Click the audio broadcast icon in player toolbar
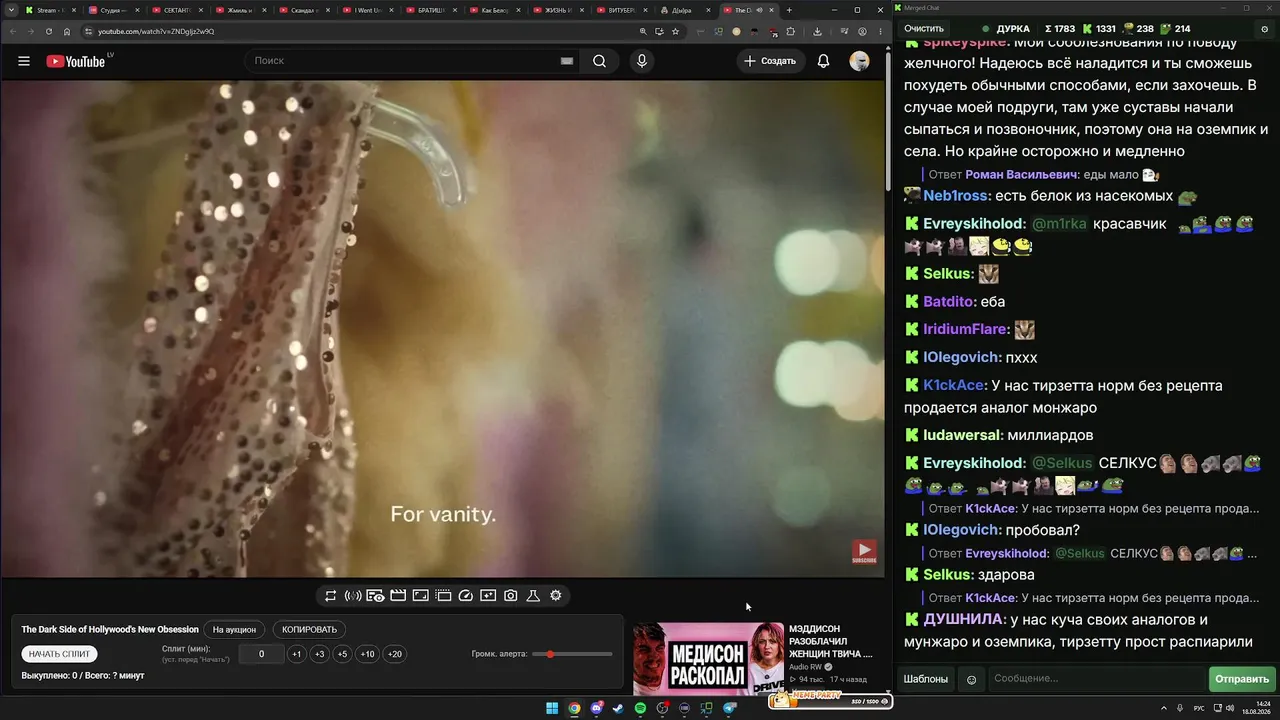The width and height of the screenshot is (1280, 720). (353, 596)
